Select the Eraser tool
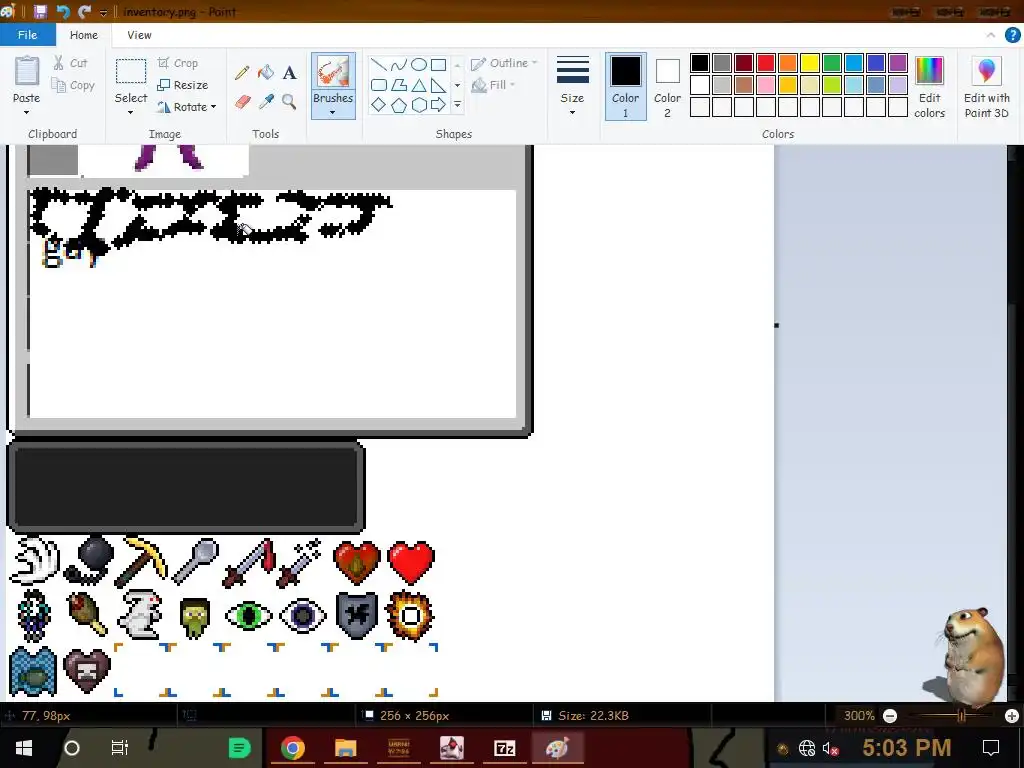The width and height of the screenshot is (1024, 768). point(242,102)
